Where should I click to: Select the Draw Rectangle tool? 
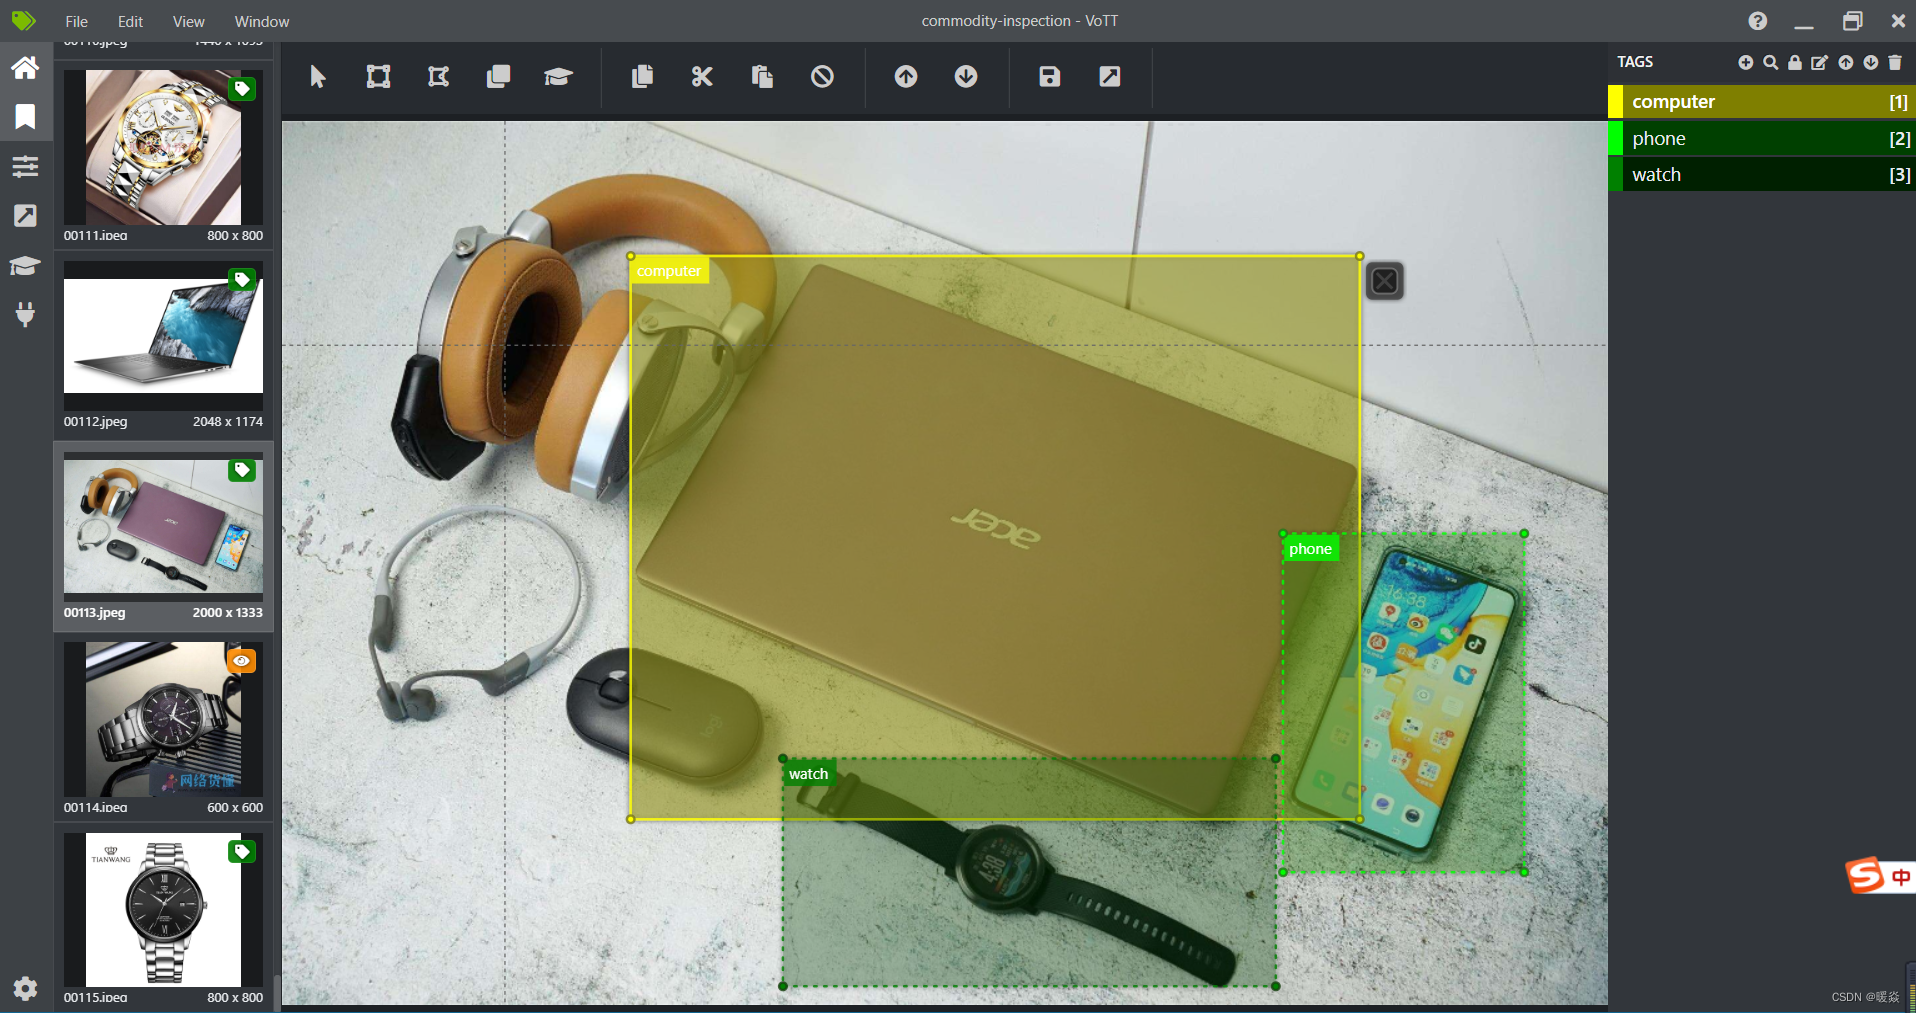378,77
